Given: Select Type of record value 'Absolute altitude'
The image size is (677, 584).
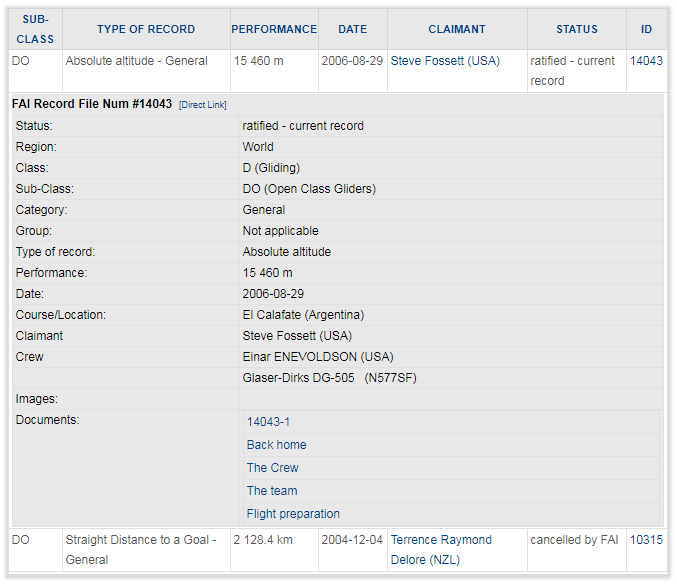Looking at the screenshot, I should [x=287, y=252].
